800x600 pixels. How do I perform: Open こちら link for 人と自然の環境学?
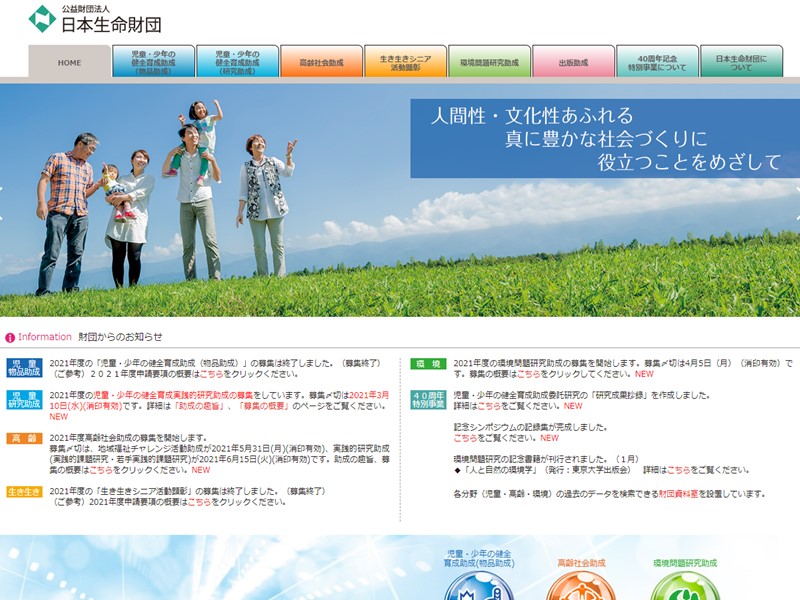[x=679, y=470]
